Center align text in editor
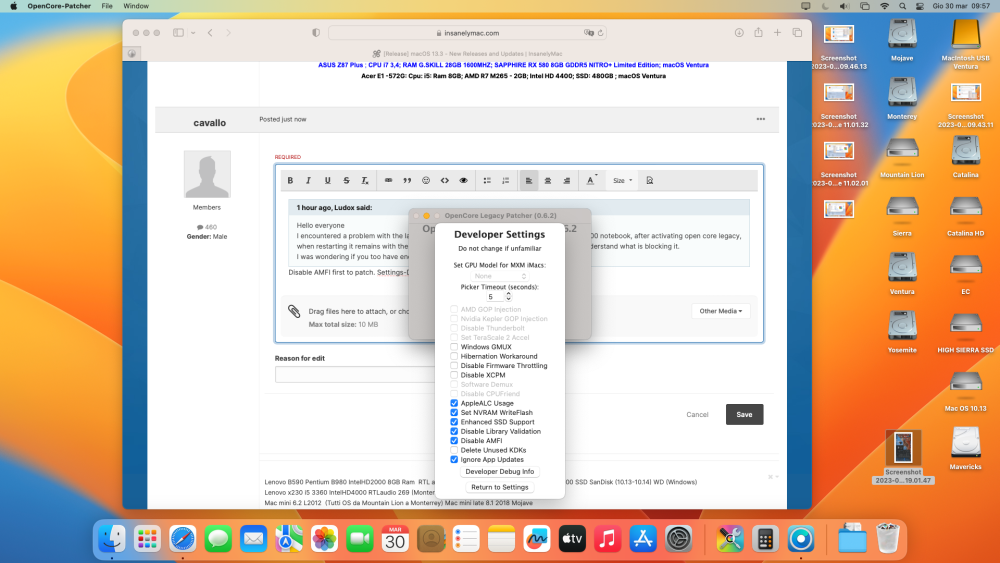Viewport: 1000px width, 563px height. [x=548, y=180]
